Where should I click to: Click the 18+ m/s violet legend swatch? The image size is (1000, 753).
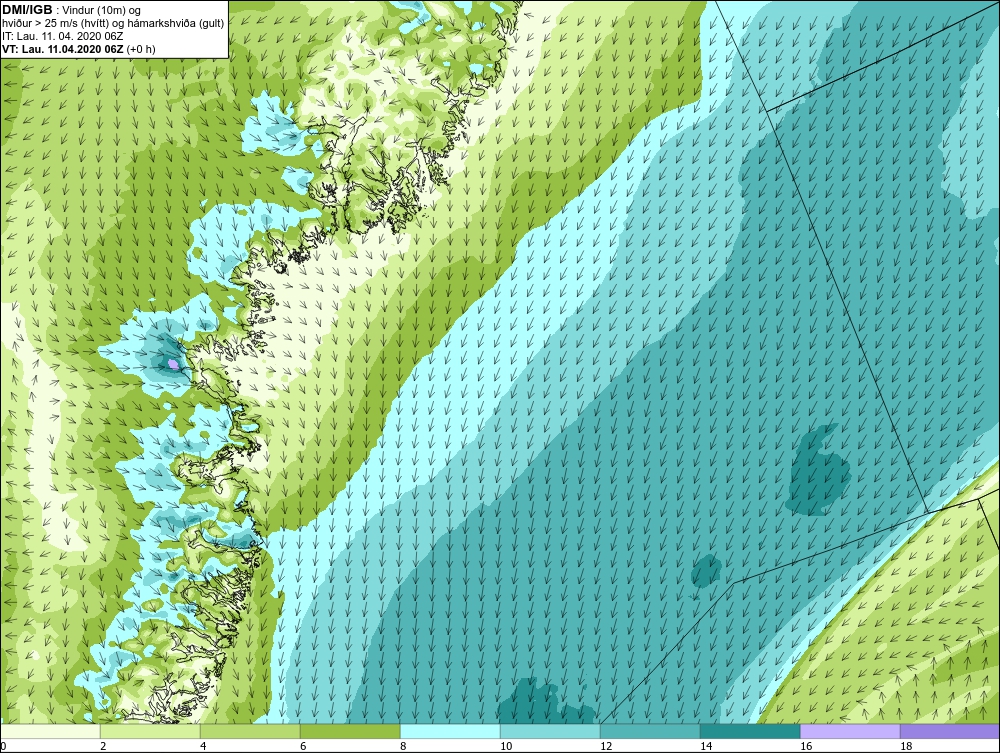(950, 731)
